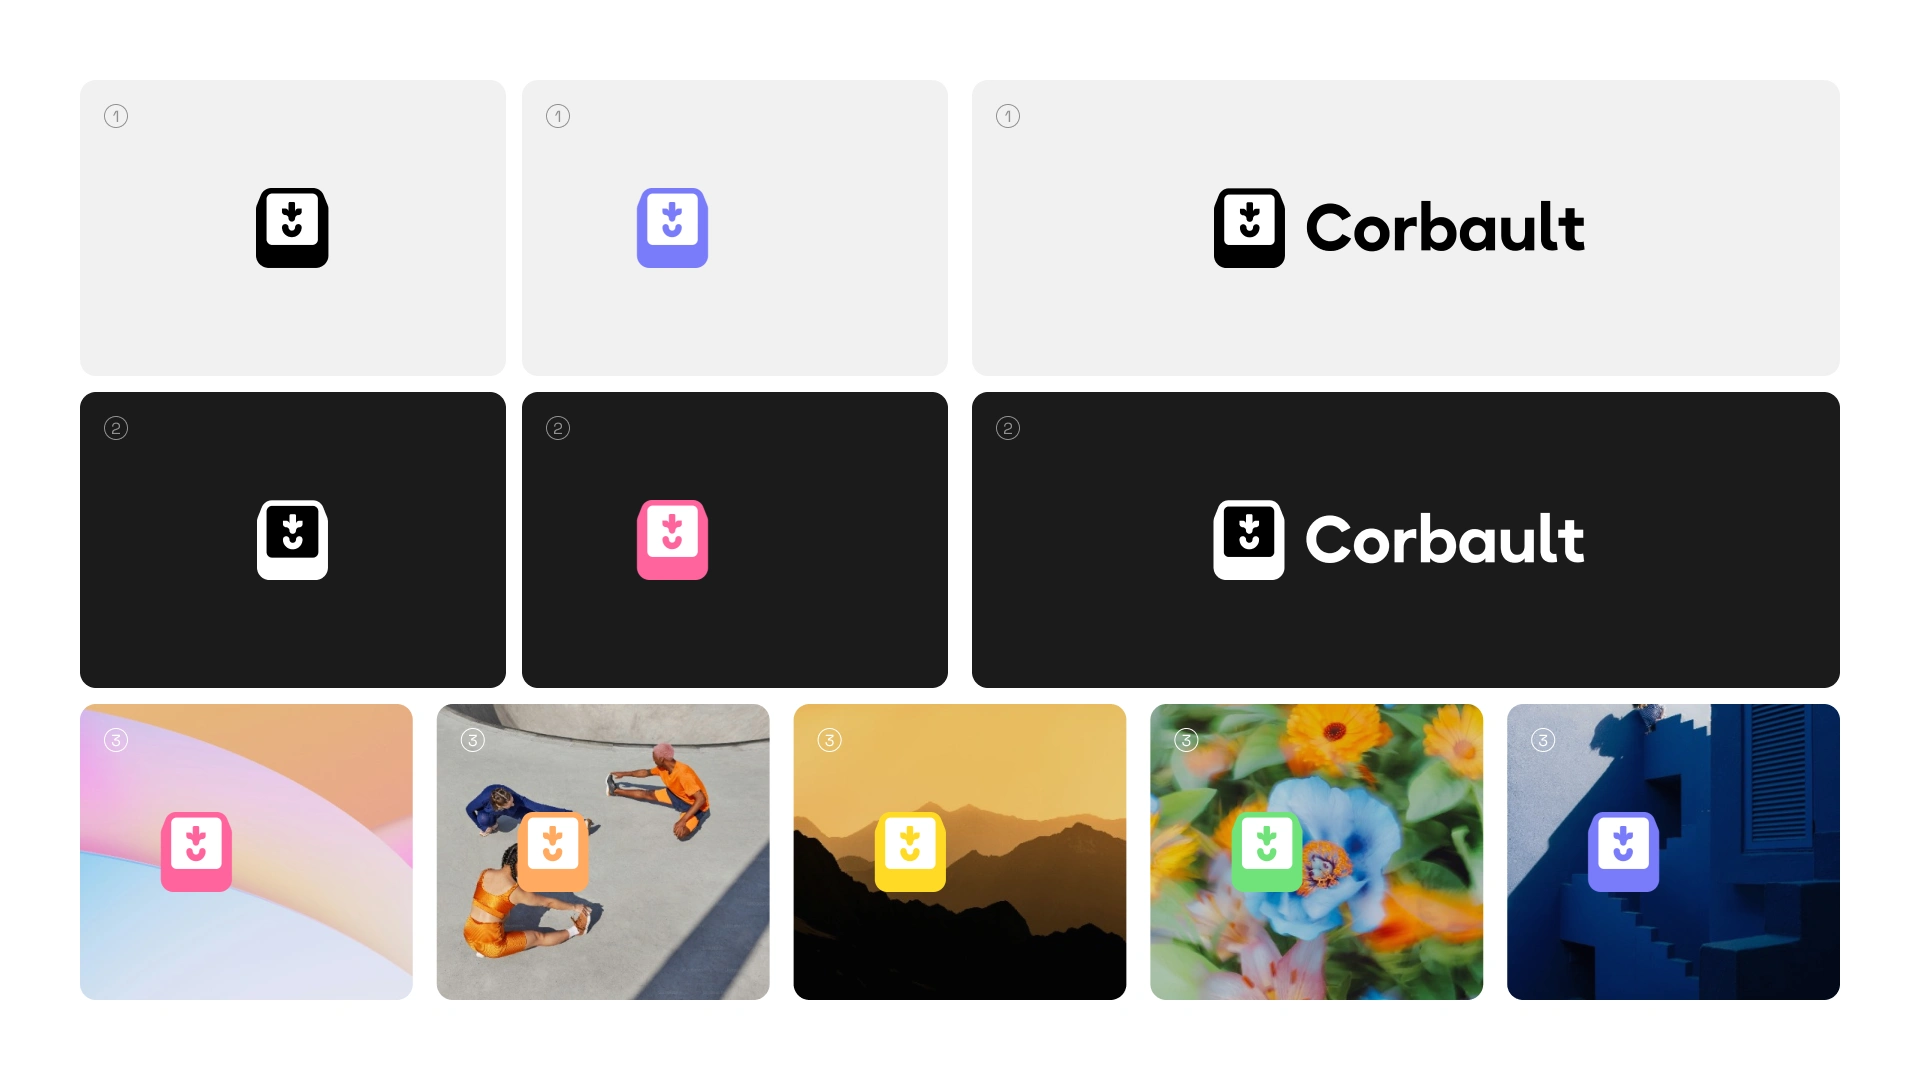1920x1080 pixels.
Task: Click number 2 badge on pink logo card
Action: pyautogui.click(x=558, y=428)
